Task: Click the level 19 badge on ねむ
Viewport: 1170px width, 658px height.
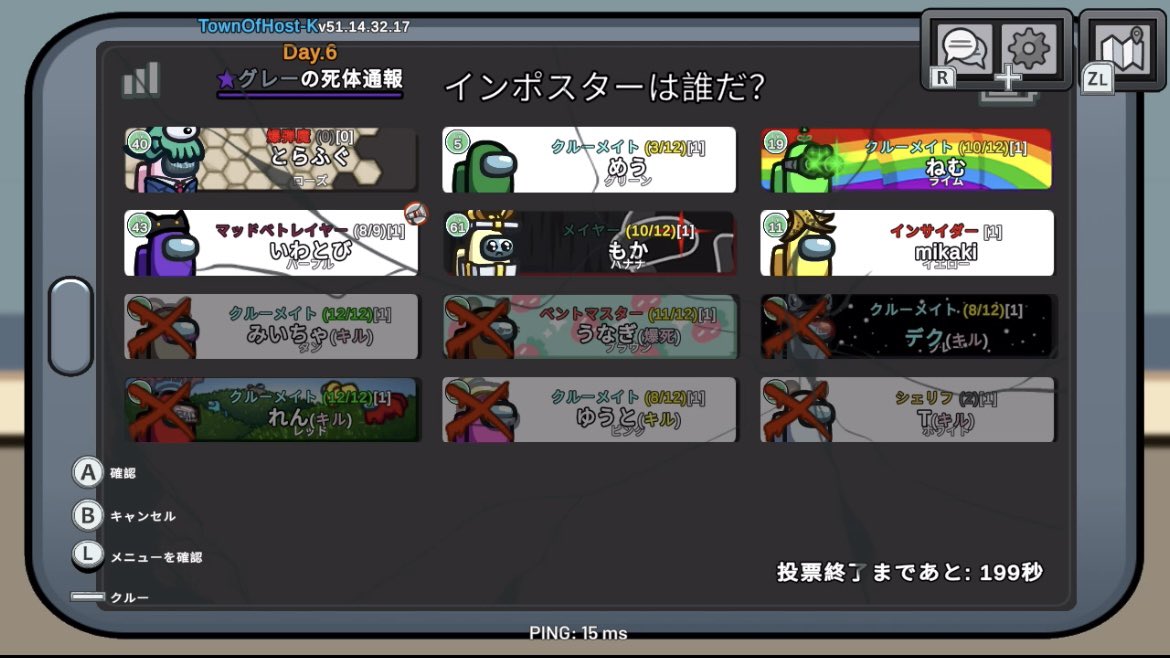Action: coord(775,142)
